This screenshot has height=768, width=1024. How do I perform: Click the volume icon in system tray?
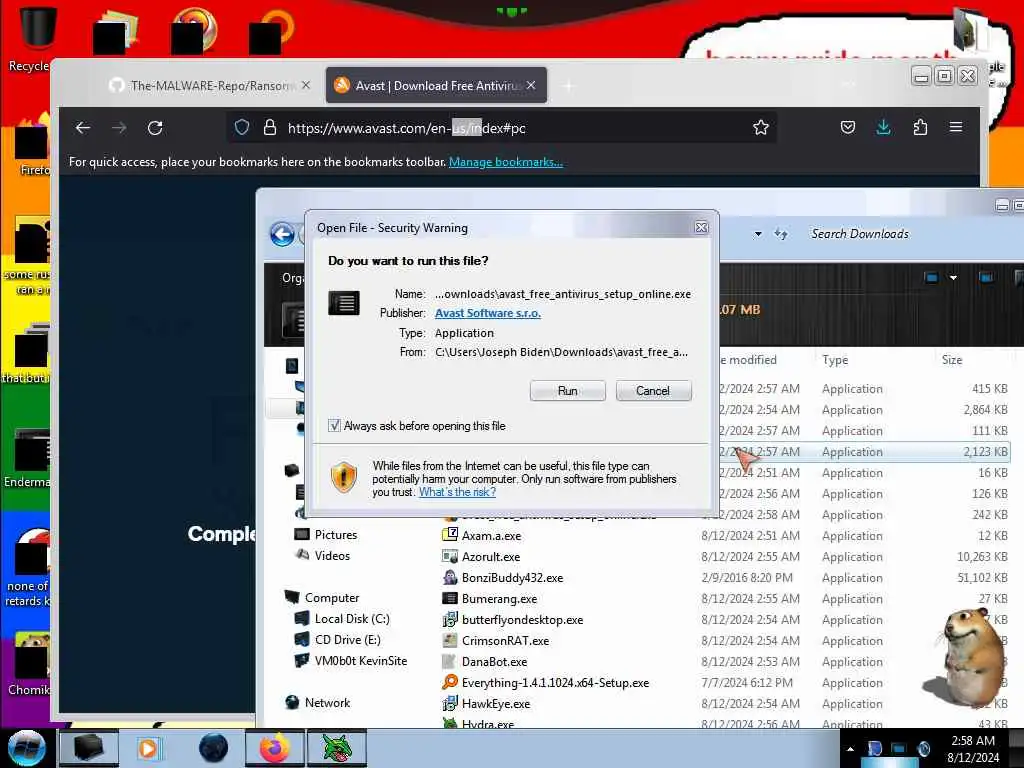tap(923, 749)
